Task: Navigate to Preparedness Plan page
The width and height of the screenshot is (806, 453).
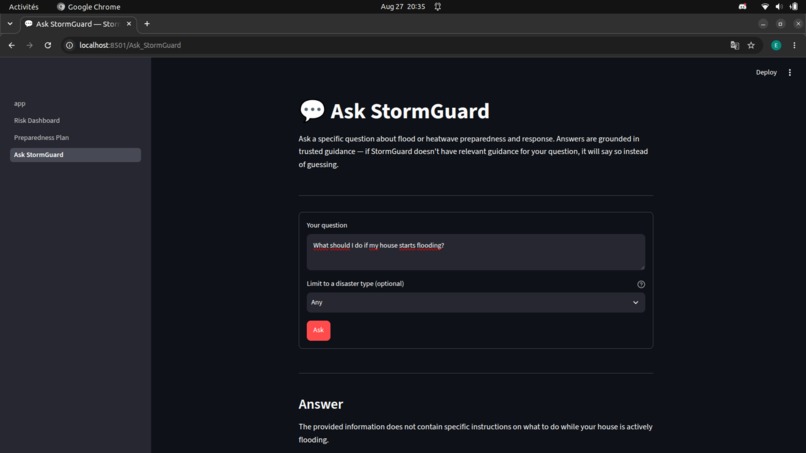Action: point(75,138)
